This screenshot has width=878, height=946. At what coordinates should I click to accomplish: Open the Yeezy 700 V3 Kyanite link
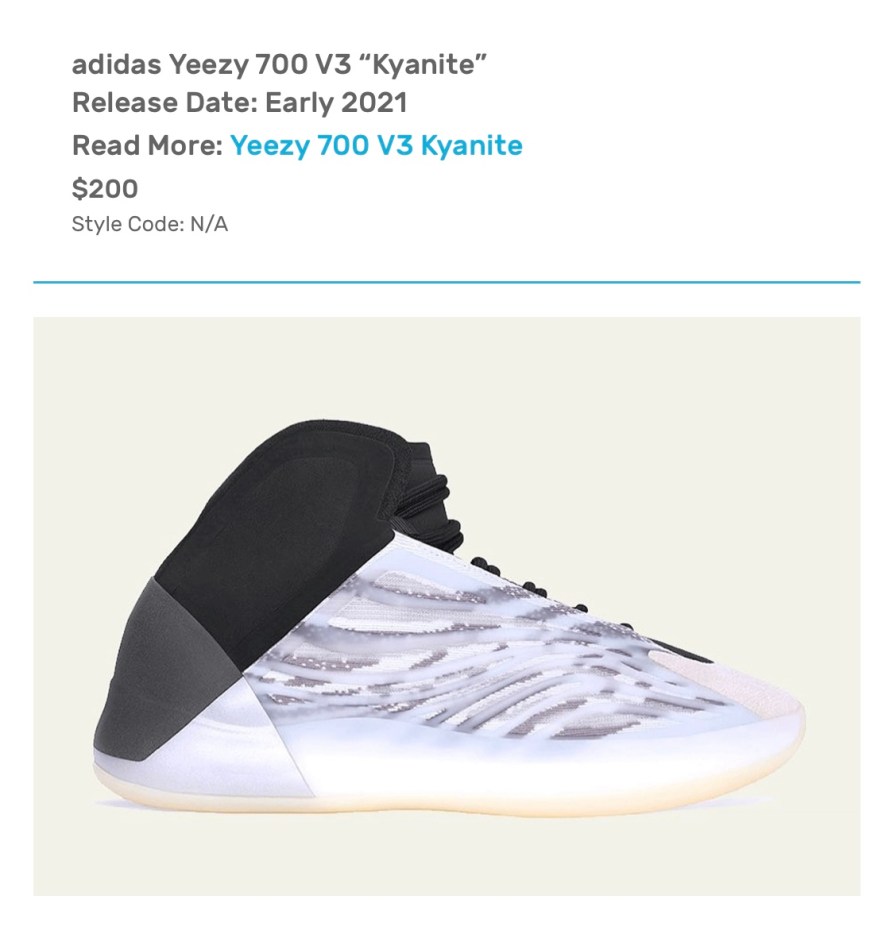(x=376, y=145)
